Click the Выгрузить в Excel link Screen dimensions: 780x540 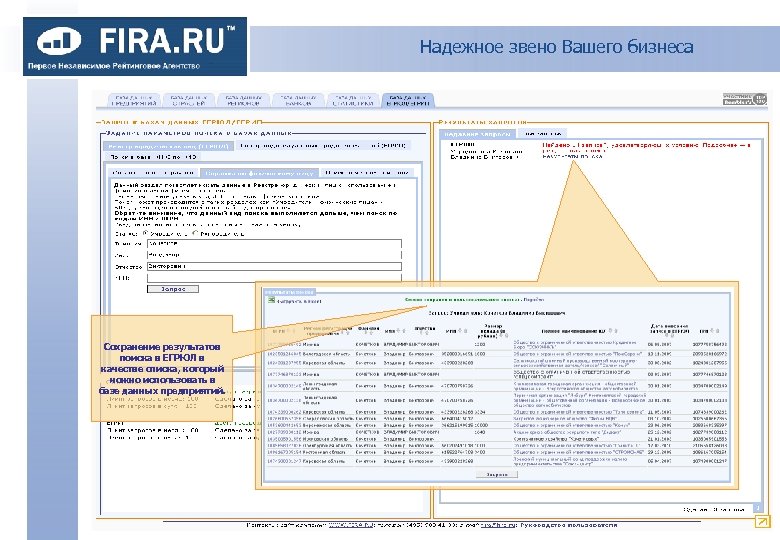299,301
